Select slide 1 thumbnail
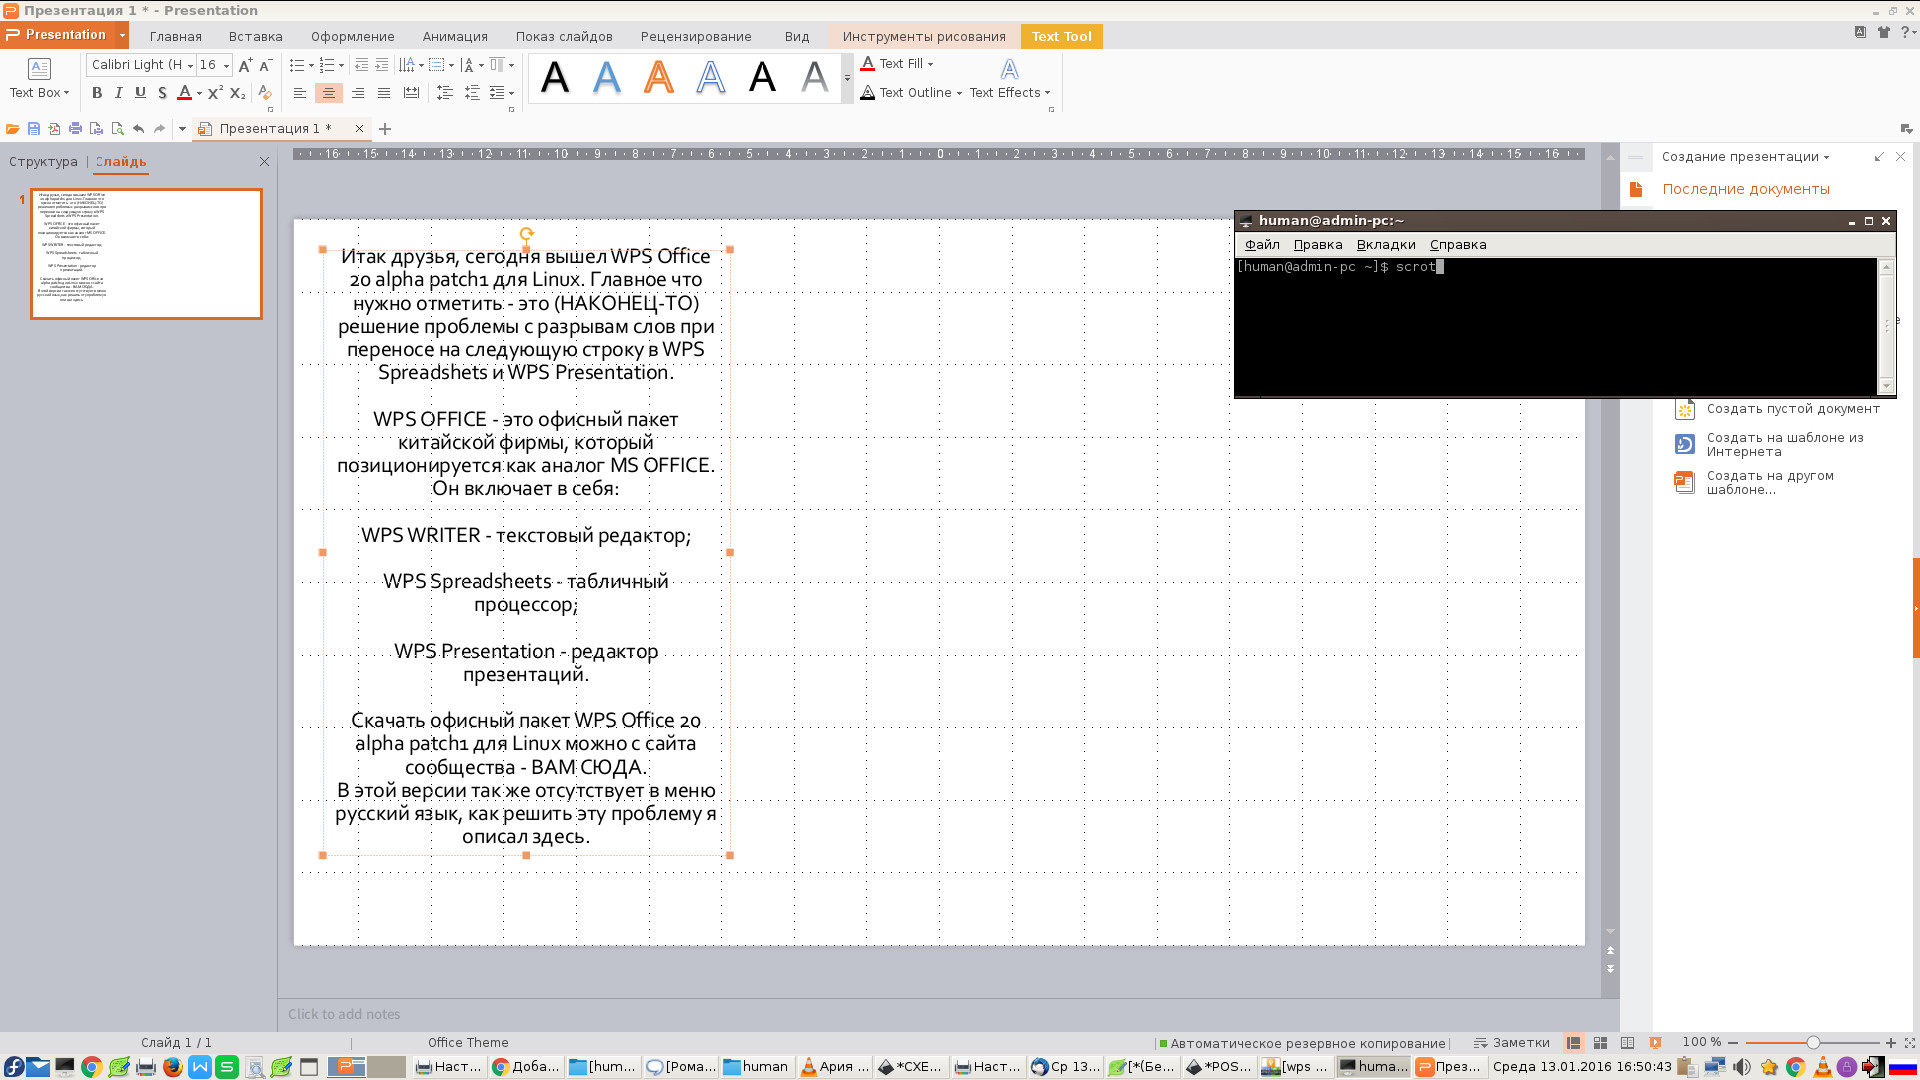Viewport: 1920px width, 1080px height. (146, 254)
